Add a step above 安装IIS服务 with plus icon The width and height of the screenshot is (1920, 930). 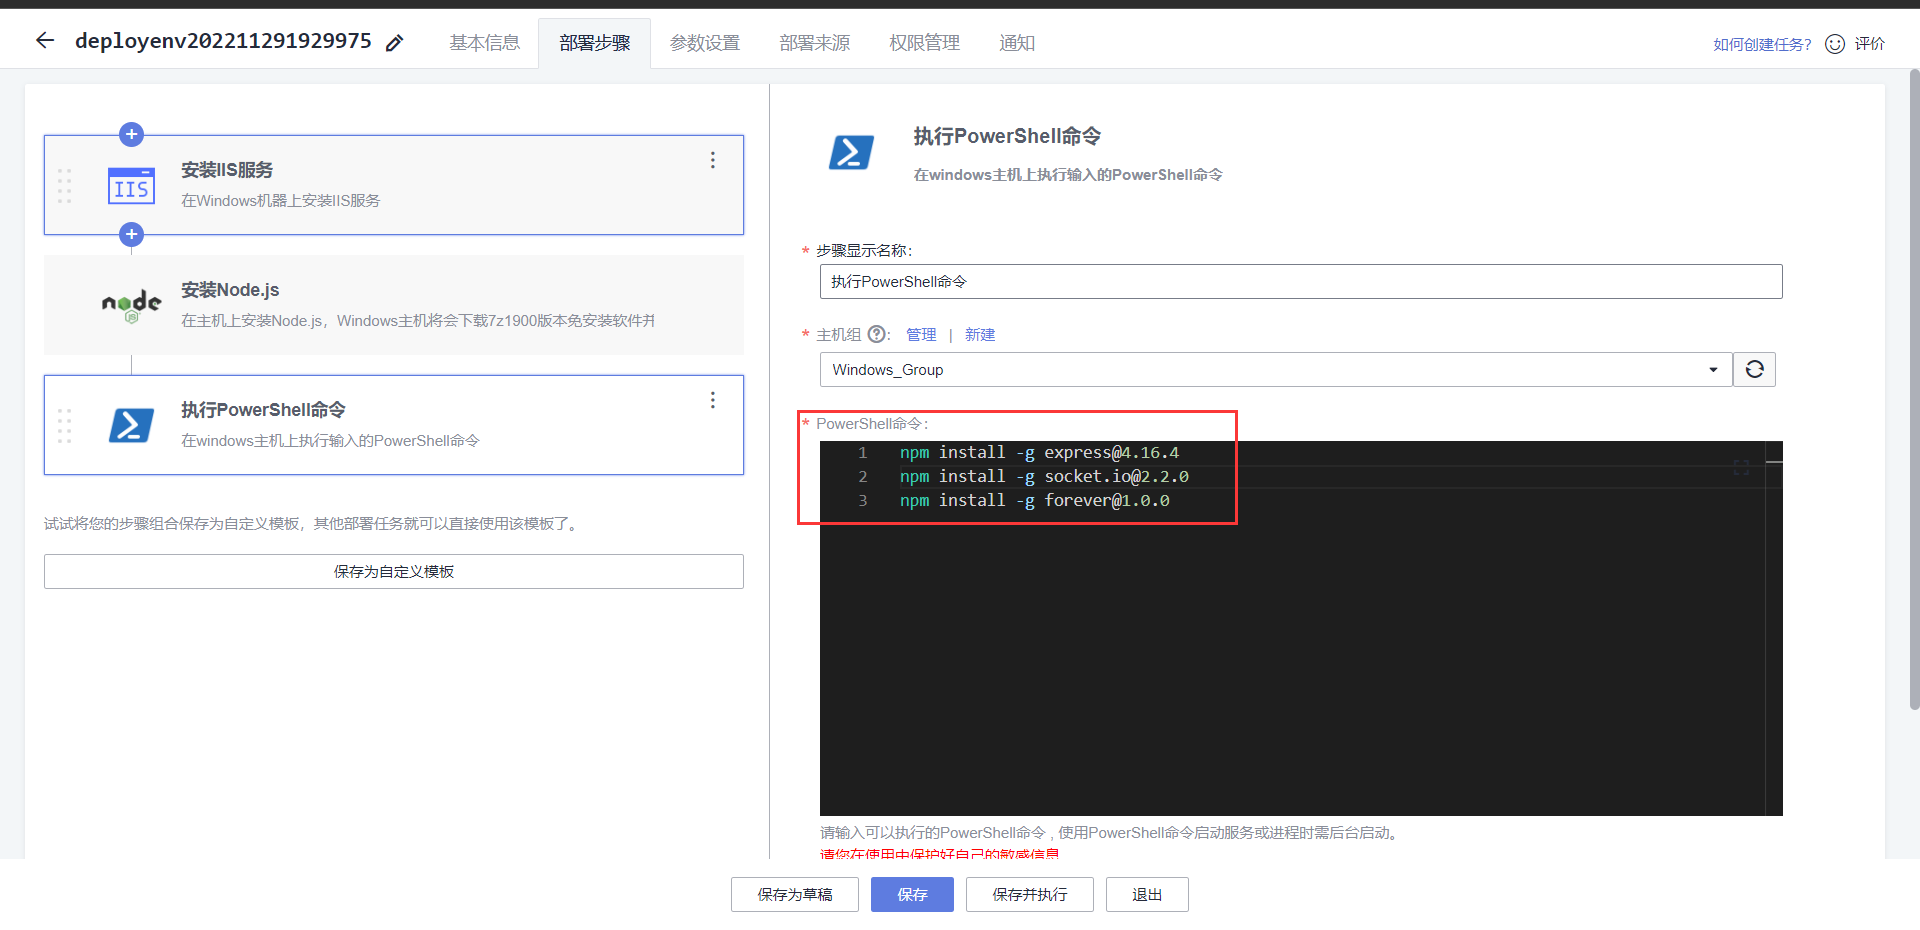(131, 134)
